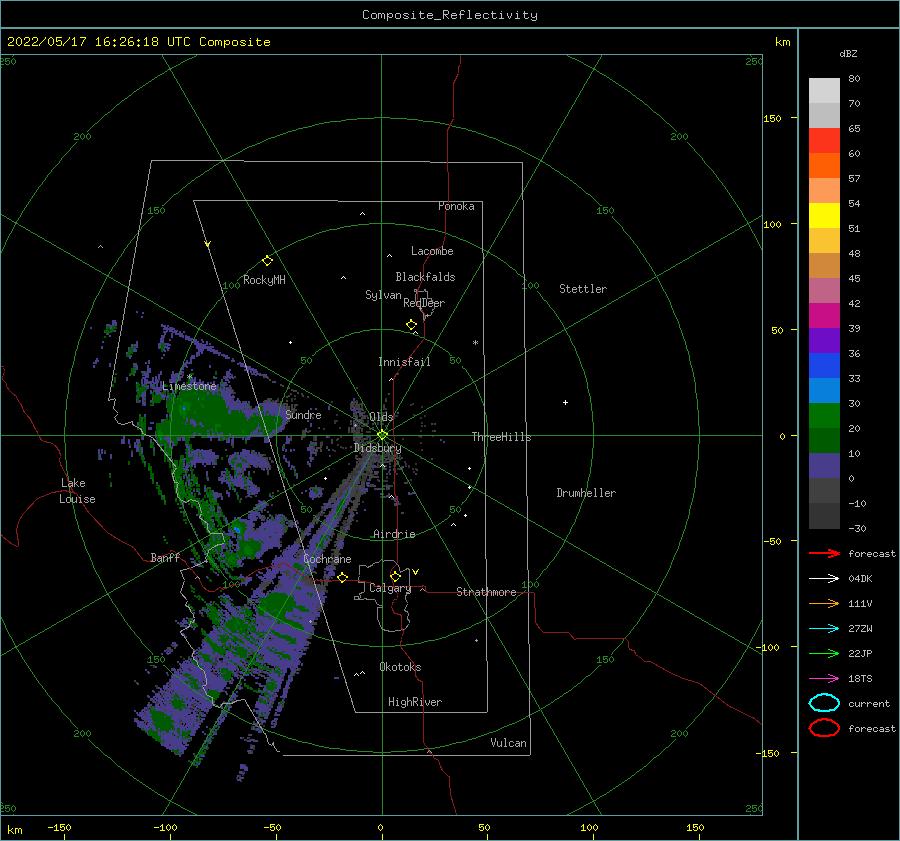The image size is (900, 841).
Task: Click the Didsbury town label
Action: point(378,448)
